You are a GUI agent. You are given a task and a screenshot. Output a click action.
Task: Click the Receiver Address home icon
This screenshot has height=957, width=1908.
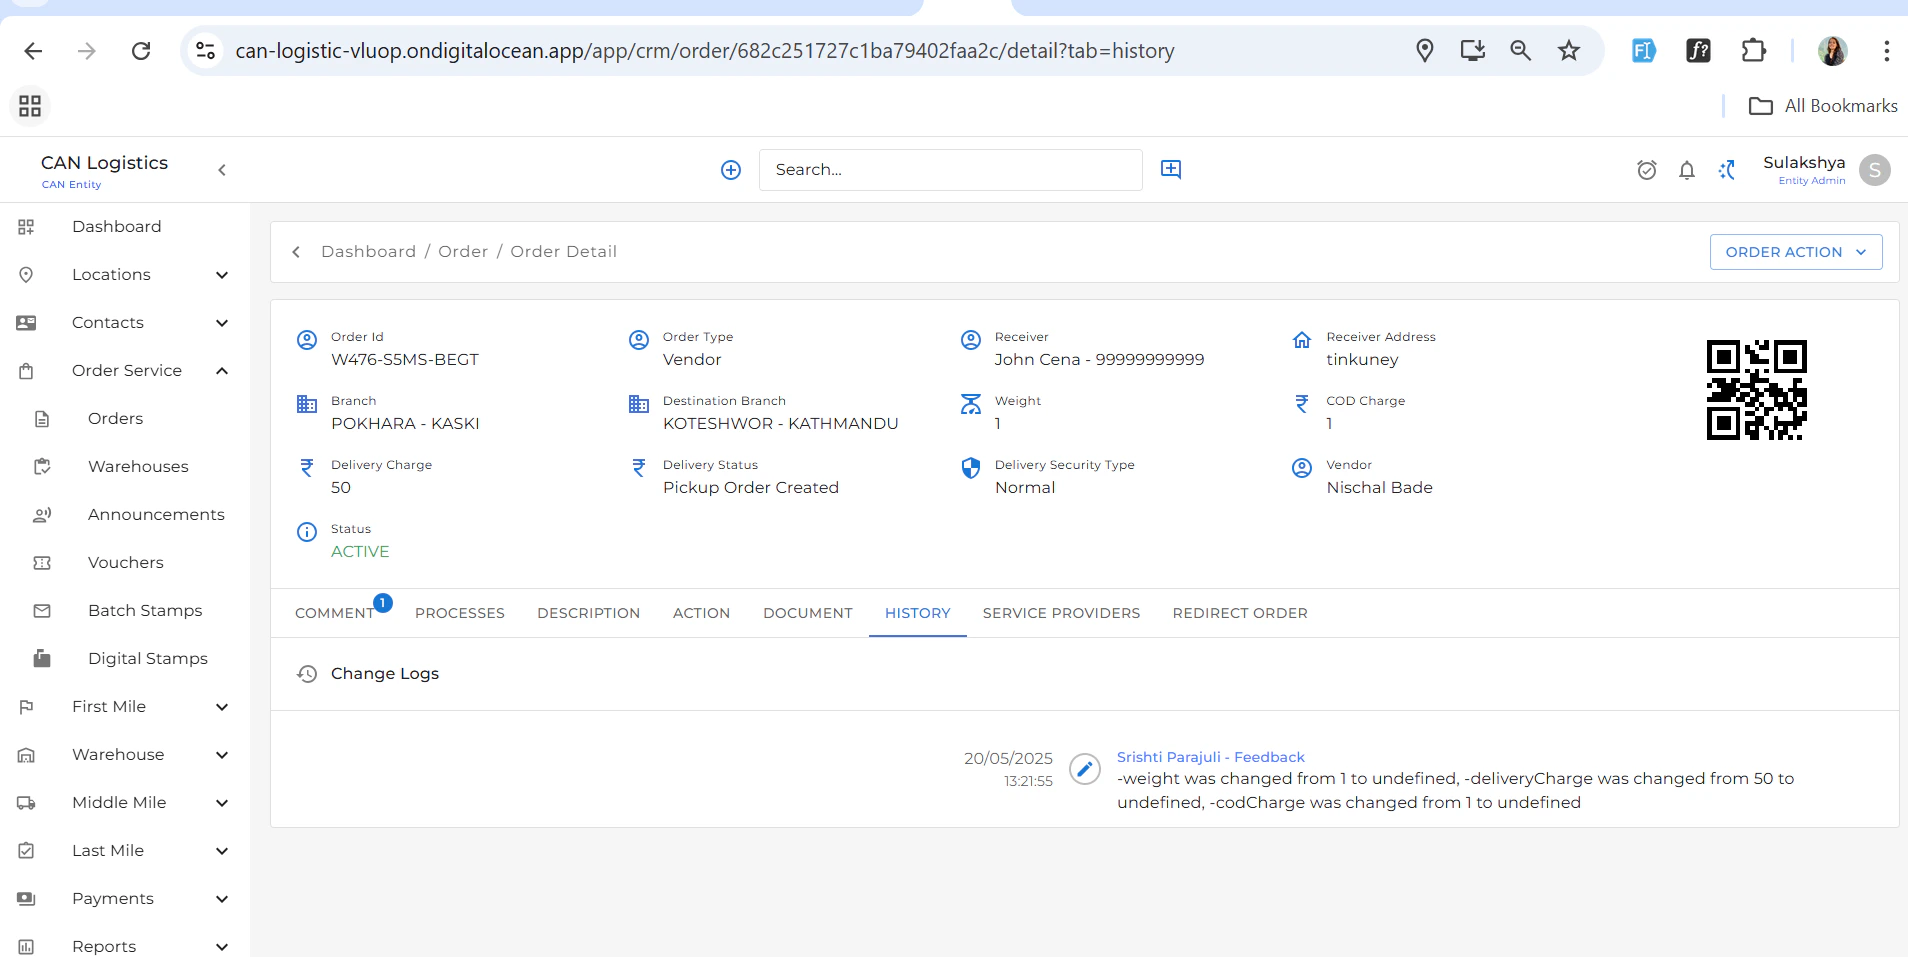coord(1302,340)
